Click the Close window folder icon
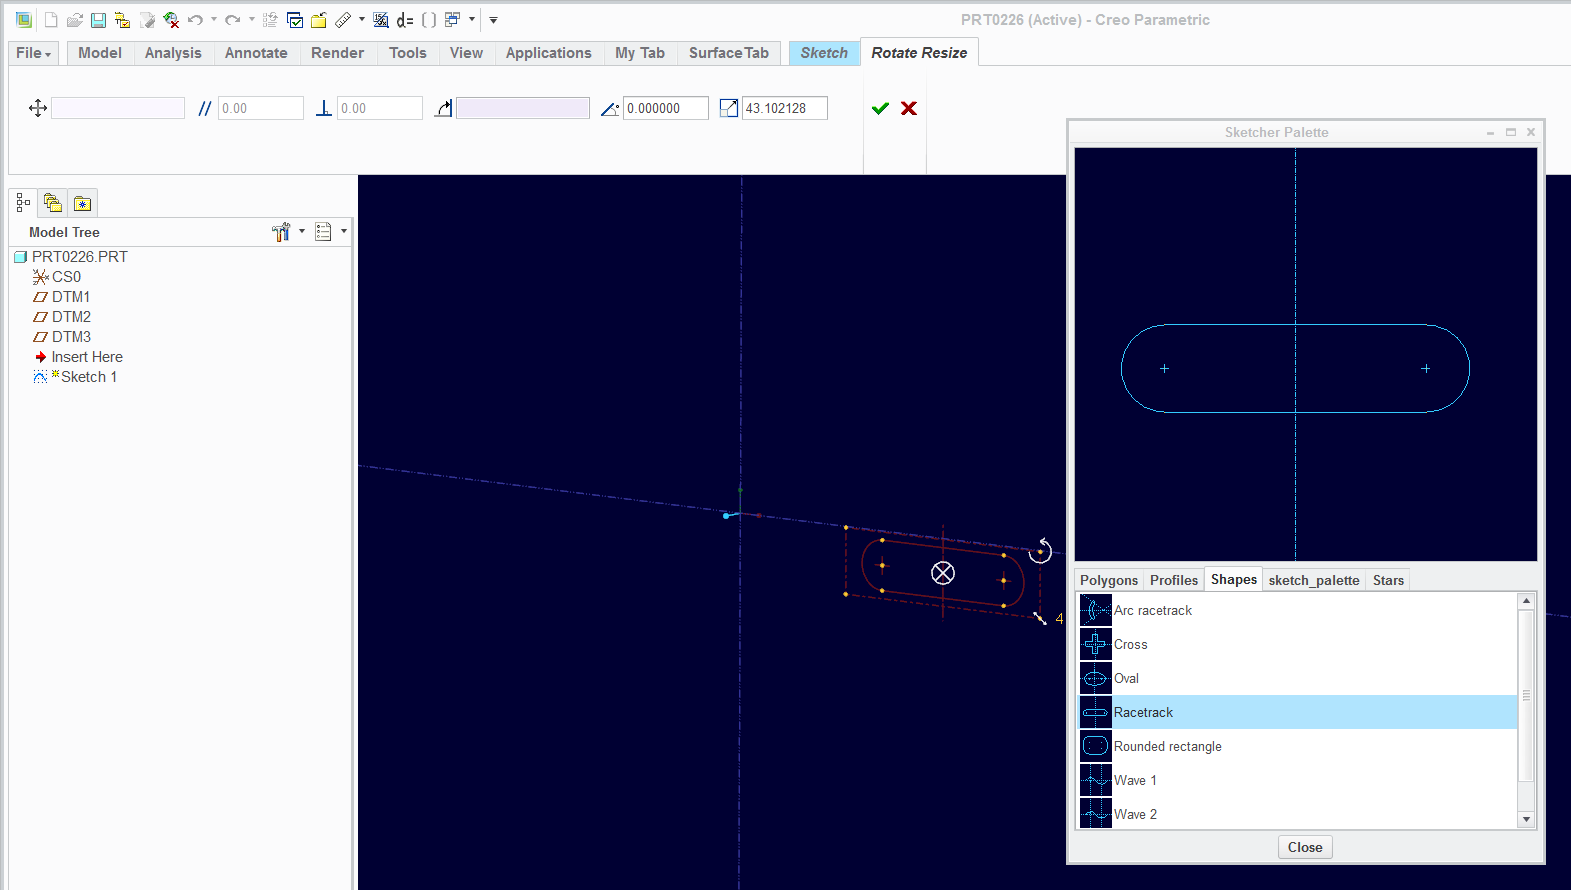Viewport: 1571px width, 890px height. pyautogui.click(x=319, y=20)
